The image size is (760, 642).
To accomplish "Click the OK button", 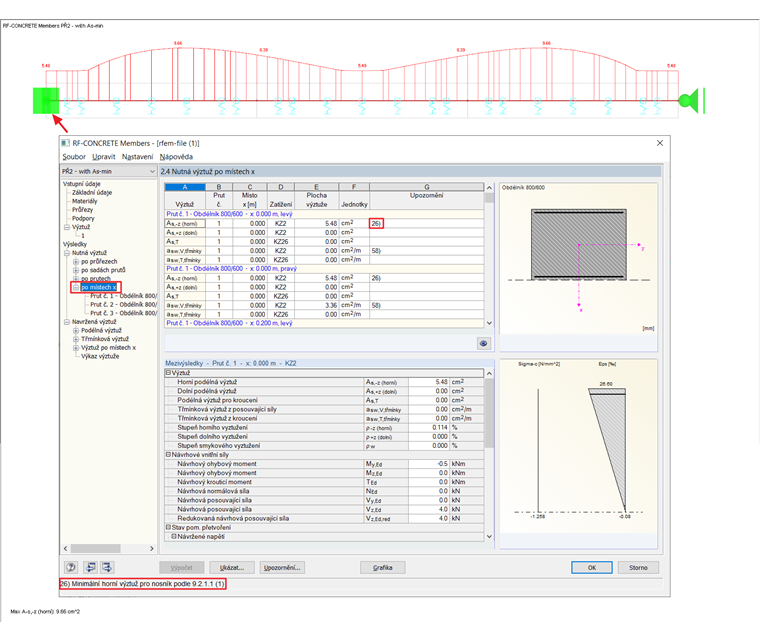I will click(591, 567).
